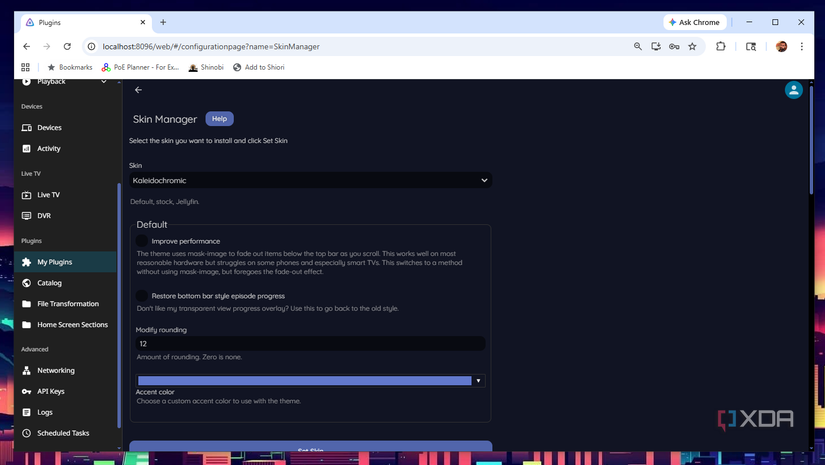
Task: Open a new browser tab
Action: [163, 22]
